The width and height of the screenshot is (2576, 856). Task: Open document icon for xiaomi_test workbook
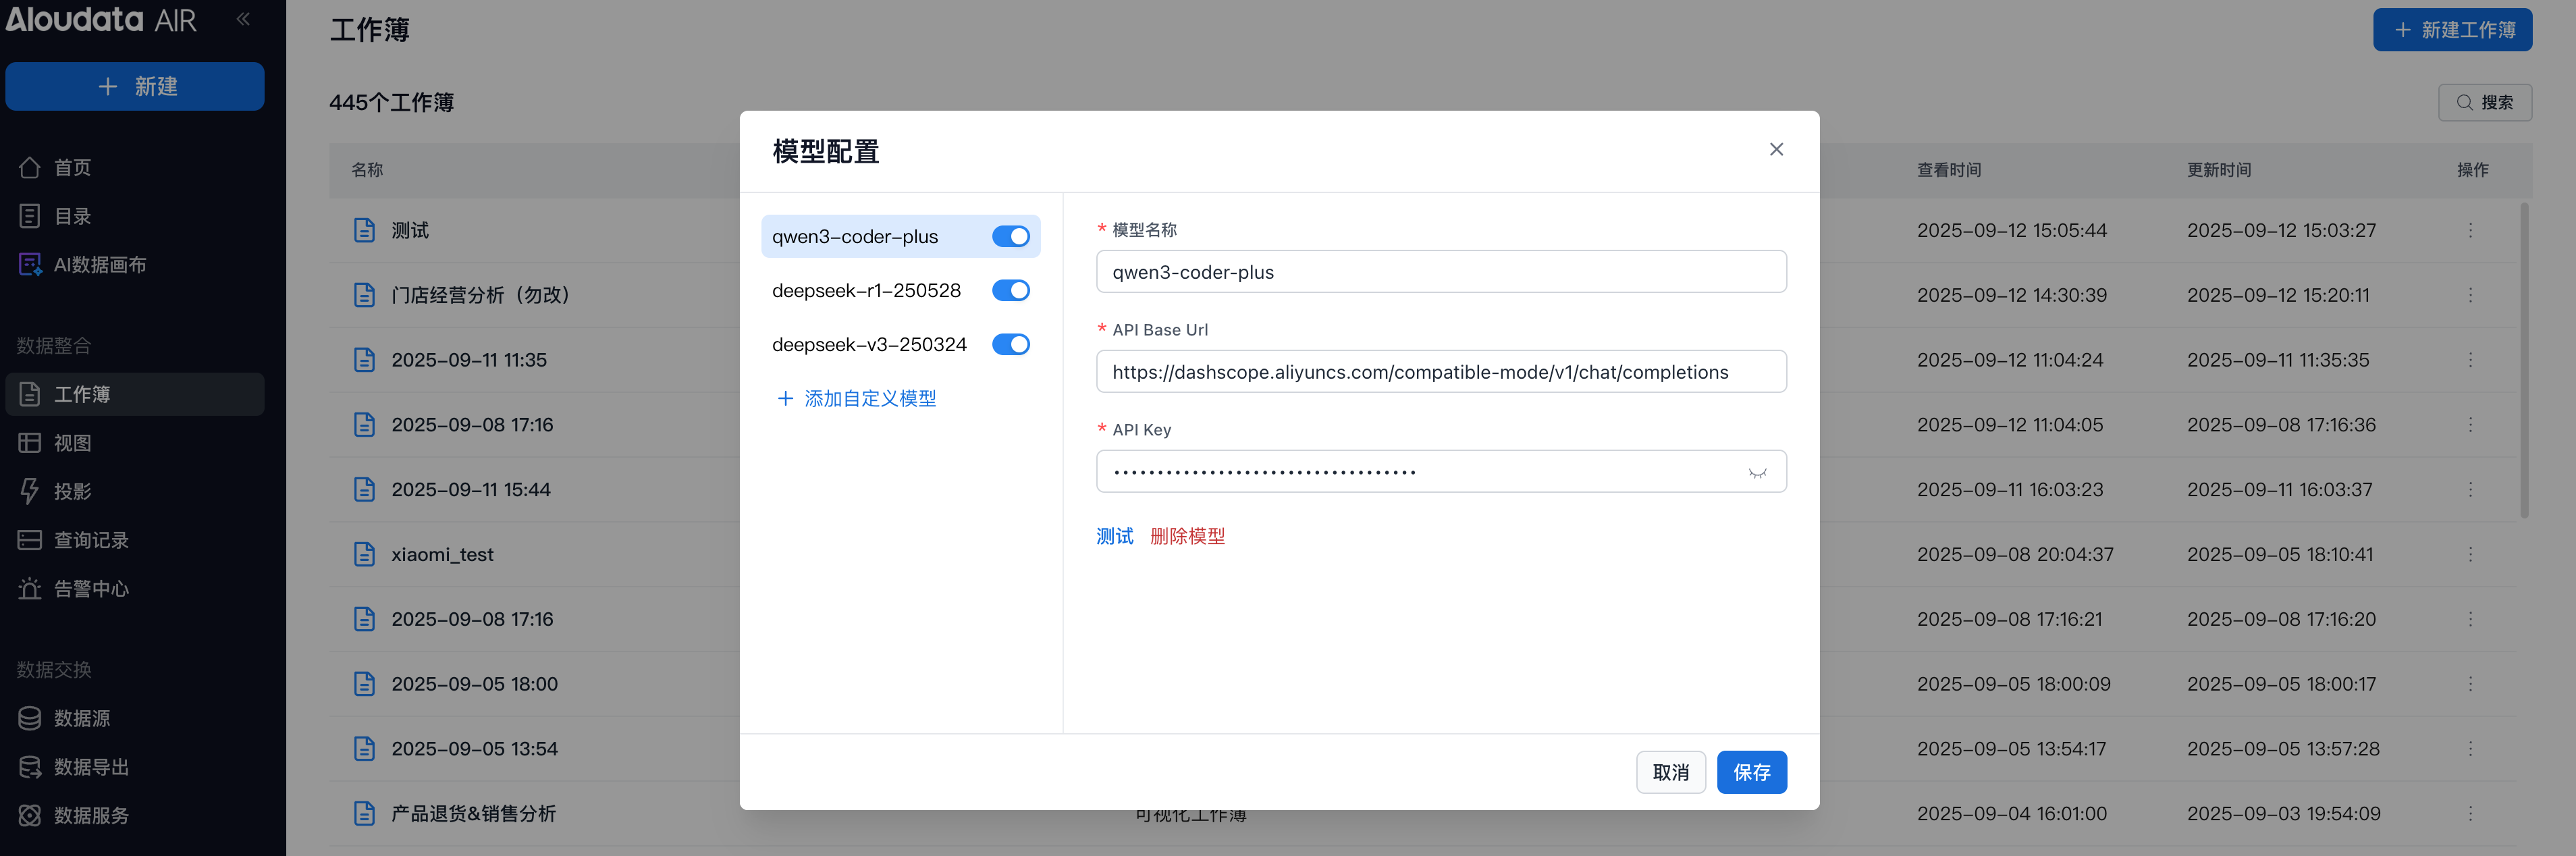point(364,554)
